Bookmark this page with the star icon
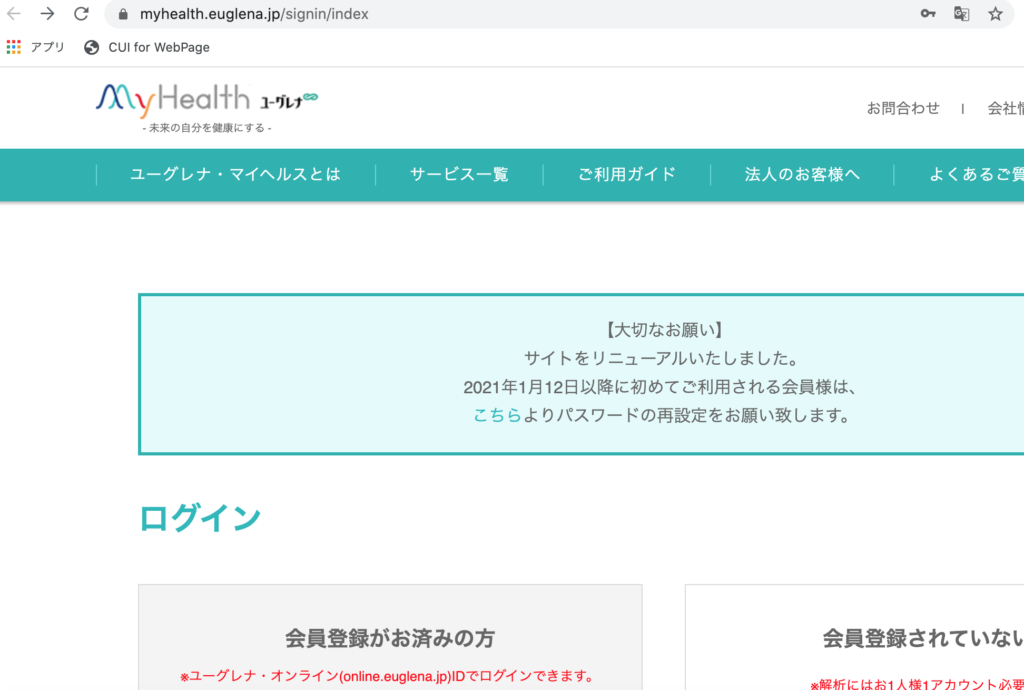The height and width of the screenshot is (690, 1024). [995, 14]
